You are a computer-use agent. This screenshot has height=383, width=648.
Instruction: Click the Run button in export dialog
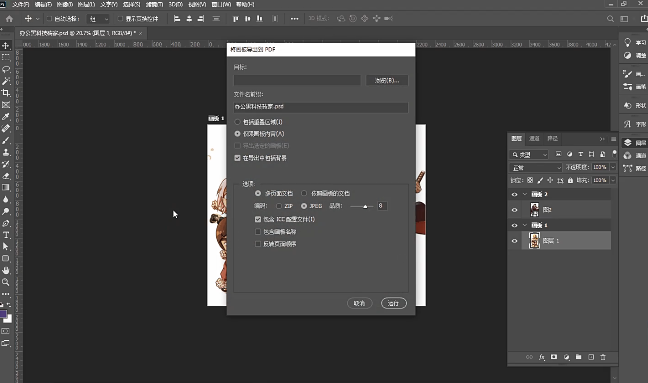(x=393, y=303)
